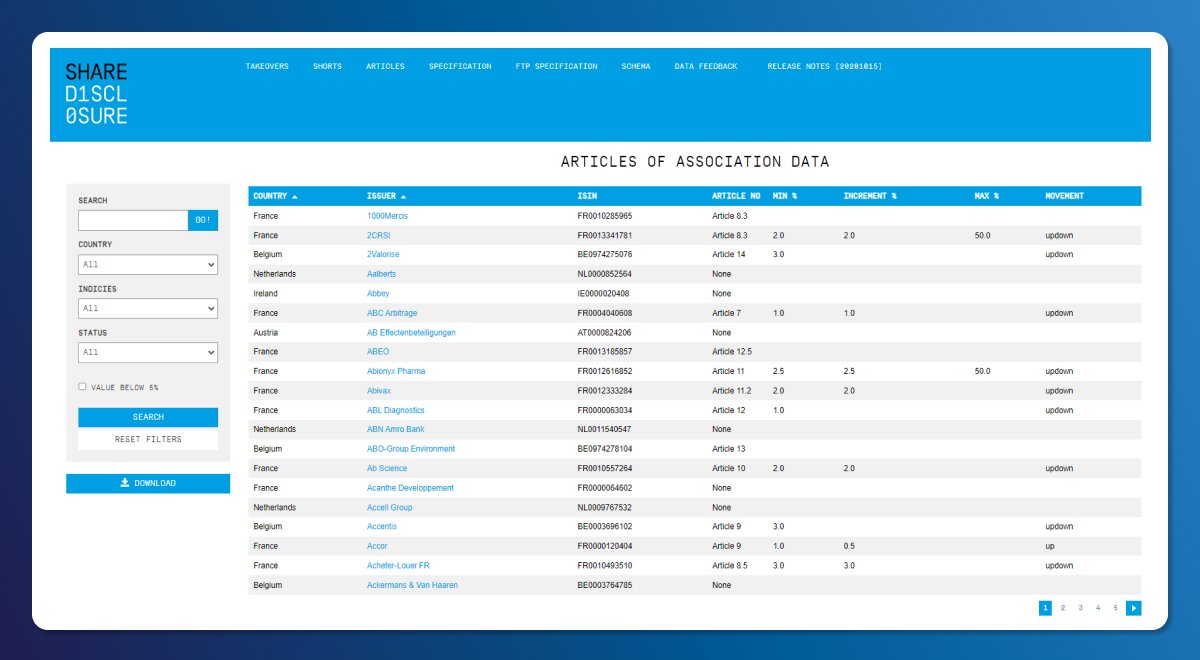Open the FTP Specification page
Screen dimensions: 1200x660
pyautogui.click(x=556, y=66)
